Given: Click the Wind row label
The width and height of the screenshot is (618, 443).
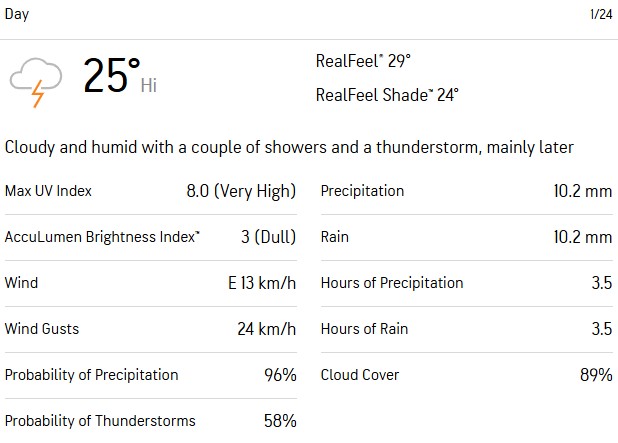Looking at the screenshot, I should pos(21,283).
